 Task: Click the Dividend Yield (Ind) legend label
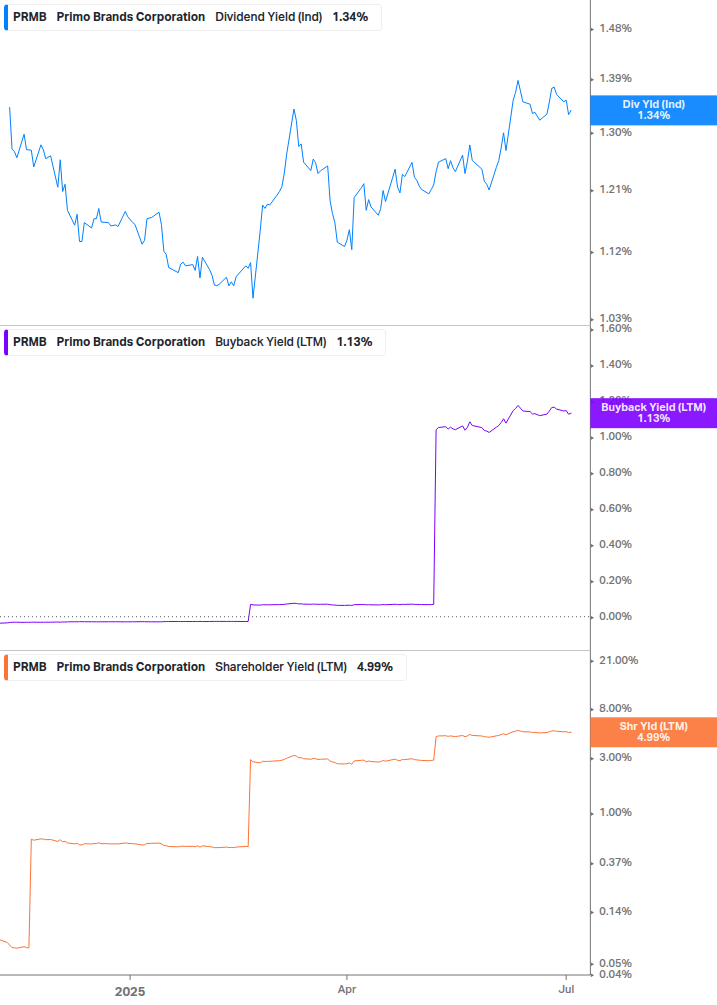click(x=268, y=17)
